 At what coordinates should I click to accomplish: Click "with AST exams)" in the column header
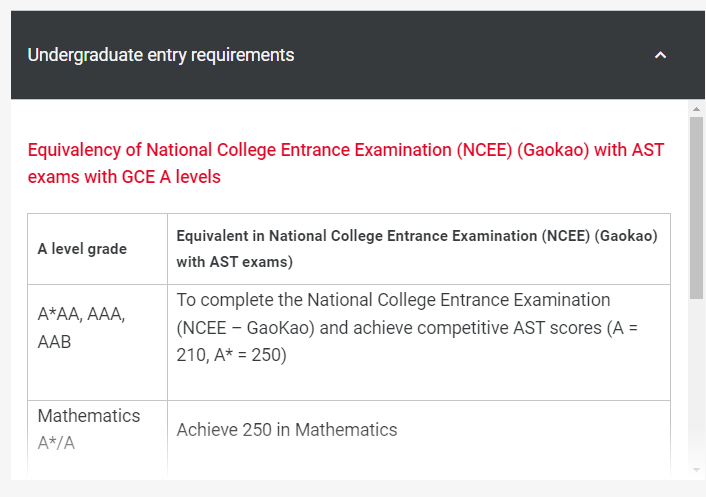[x=234, y=262]
